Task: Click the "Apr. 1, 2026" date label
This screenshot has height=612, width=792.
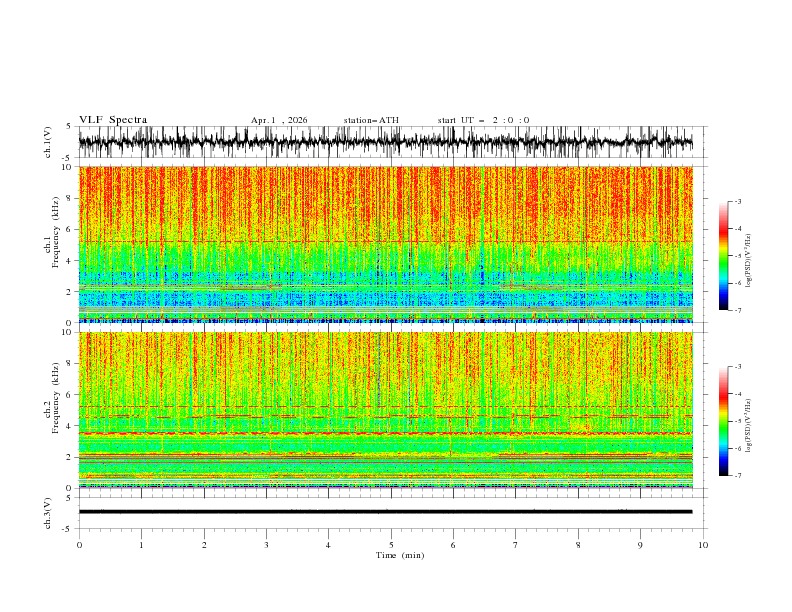Action: coord(279,120)
